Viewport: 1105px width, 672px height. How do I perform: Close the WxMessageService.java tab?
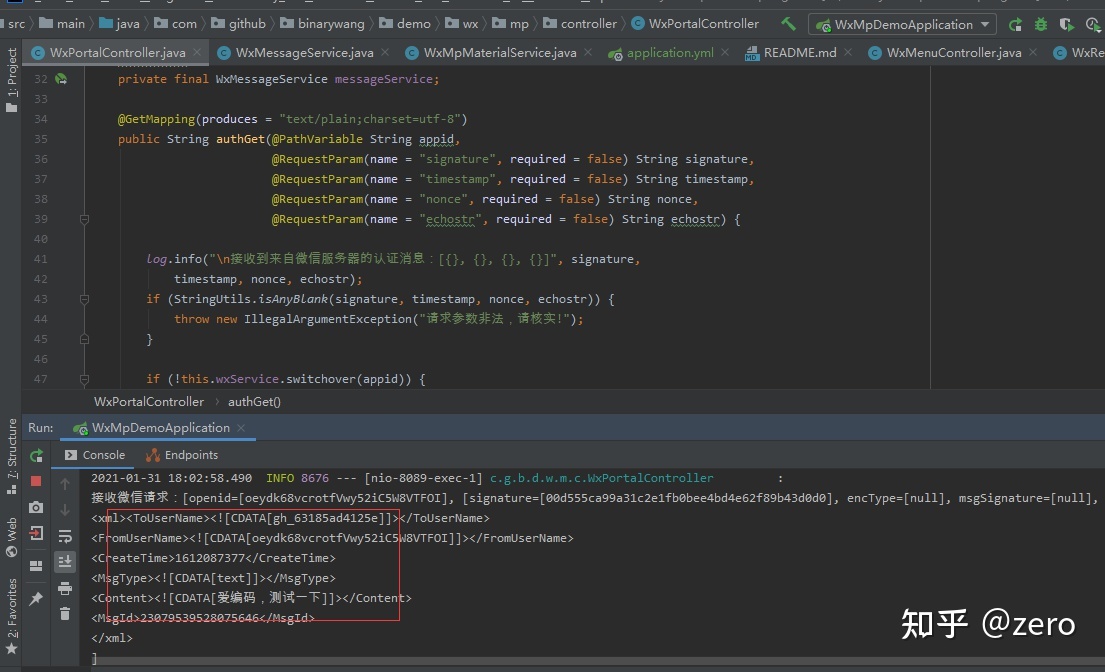pyautogui.click(x=385, y=52)
